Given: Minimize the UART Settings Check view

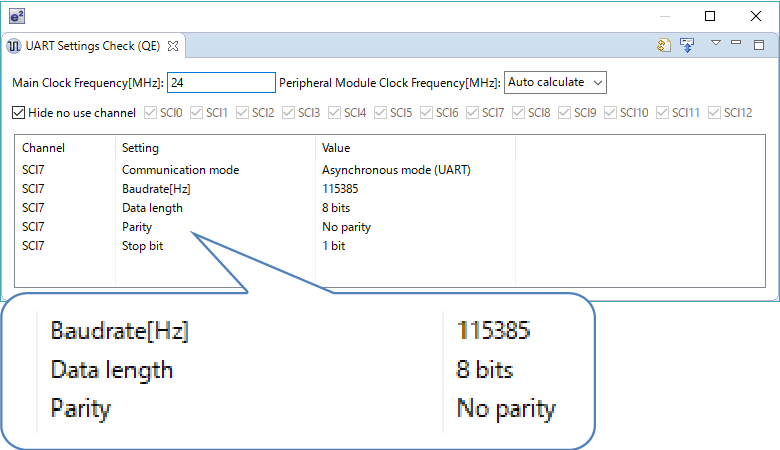Looking at the screenshot, I should [737, 43].
